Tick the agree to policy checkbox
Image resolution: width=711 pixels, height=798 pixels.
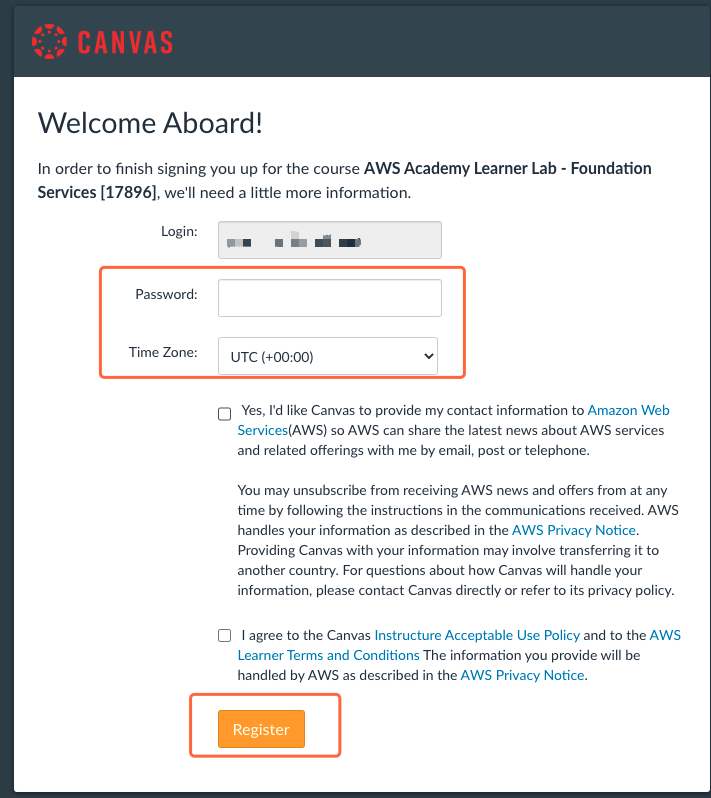tap(224, 635)
